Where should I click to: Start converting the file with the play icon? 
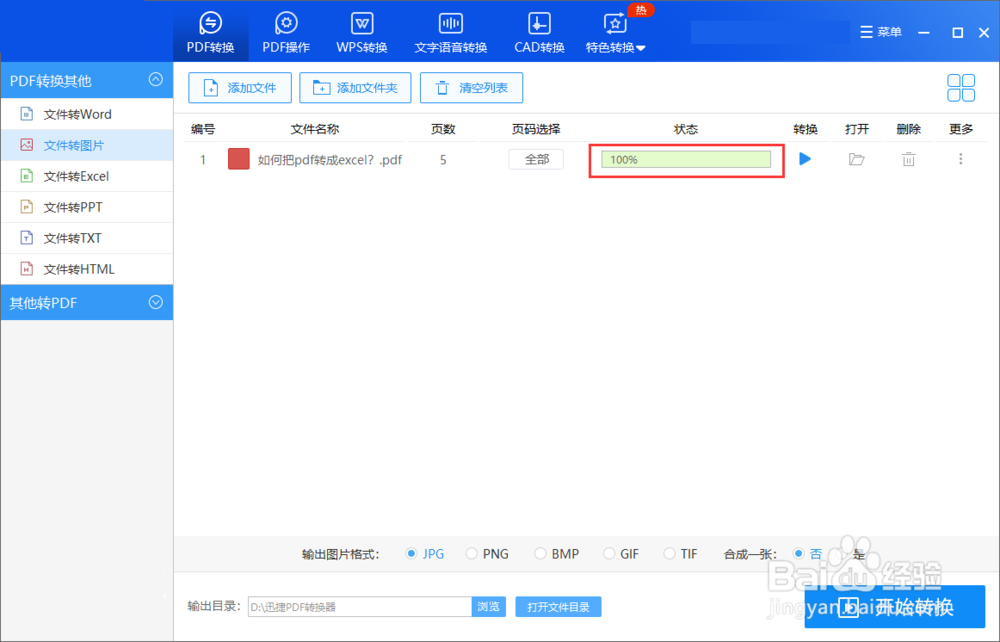(806, 158)
